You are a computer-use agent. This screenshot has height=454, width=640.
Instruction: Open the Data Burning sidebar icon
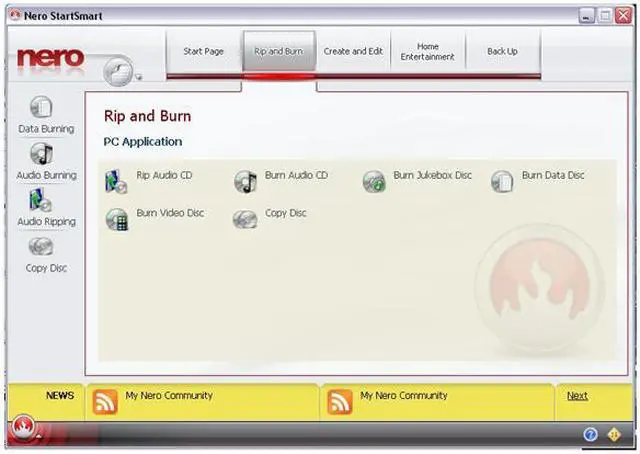pyautogui.click(x=41, y=107)
